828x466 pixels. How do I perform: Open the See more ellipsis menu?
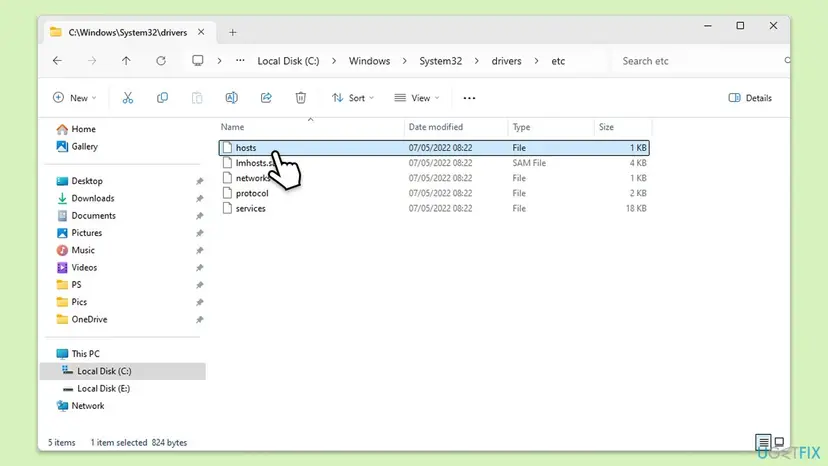469,98
